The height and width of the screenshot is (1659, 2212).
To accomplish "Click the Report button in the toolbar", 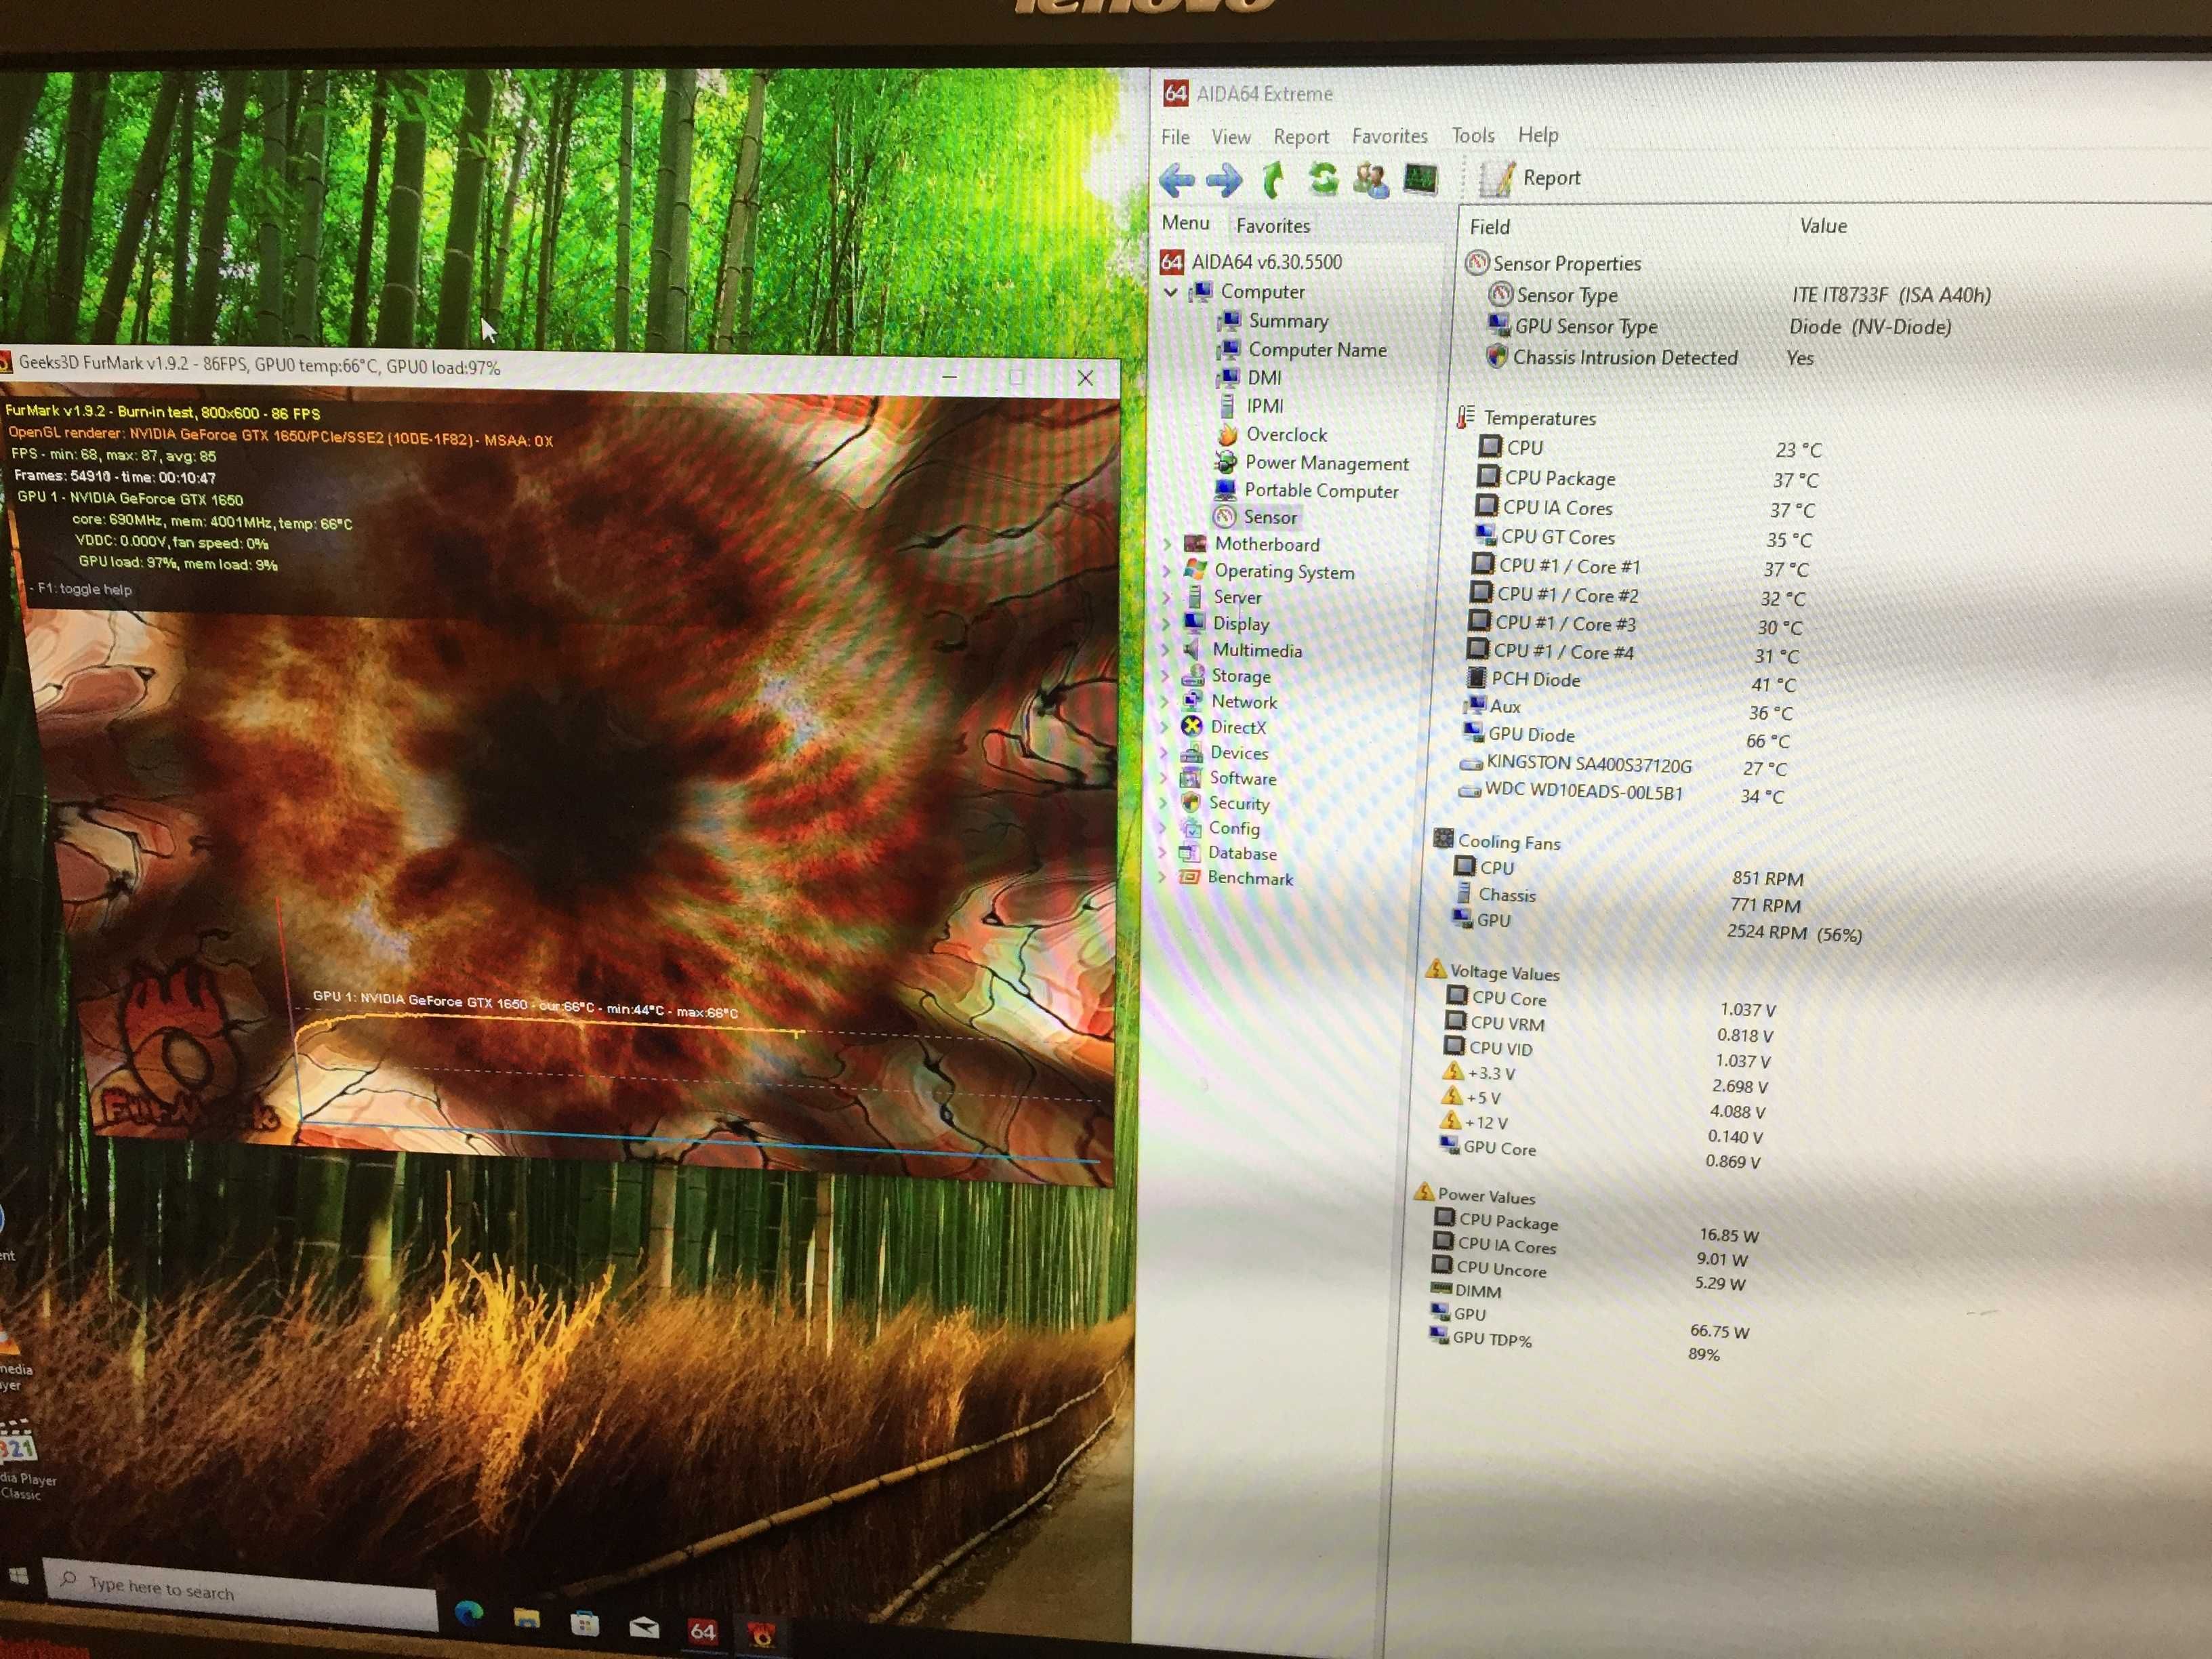I will (1530, 179).
